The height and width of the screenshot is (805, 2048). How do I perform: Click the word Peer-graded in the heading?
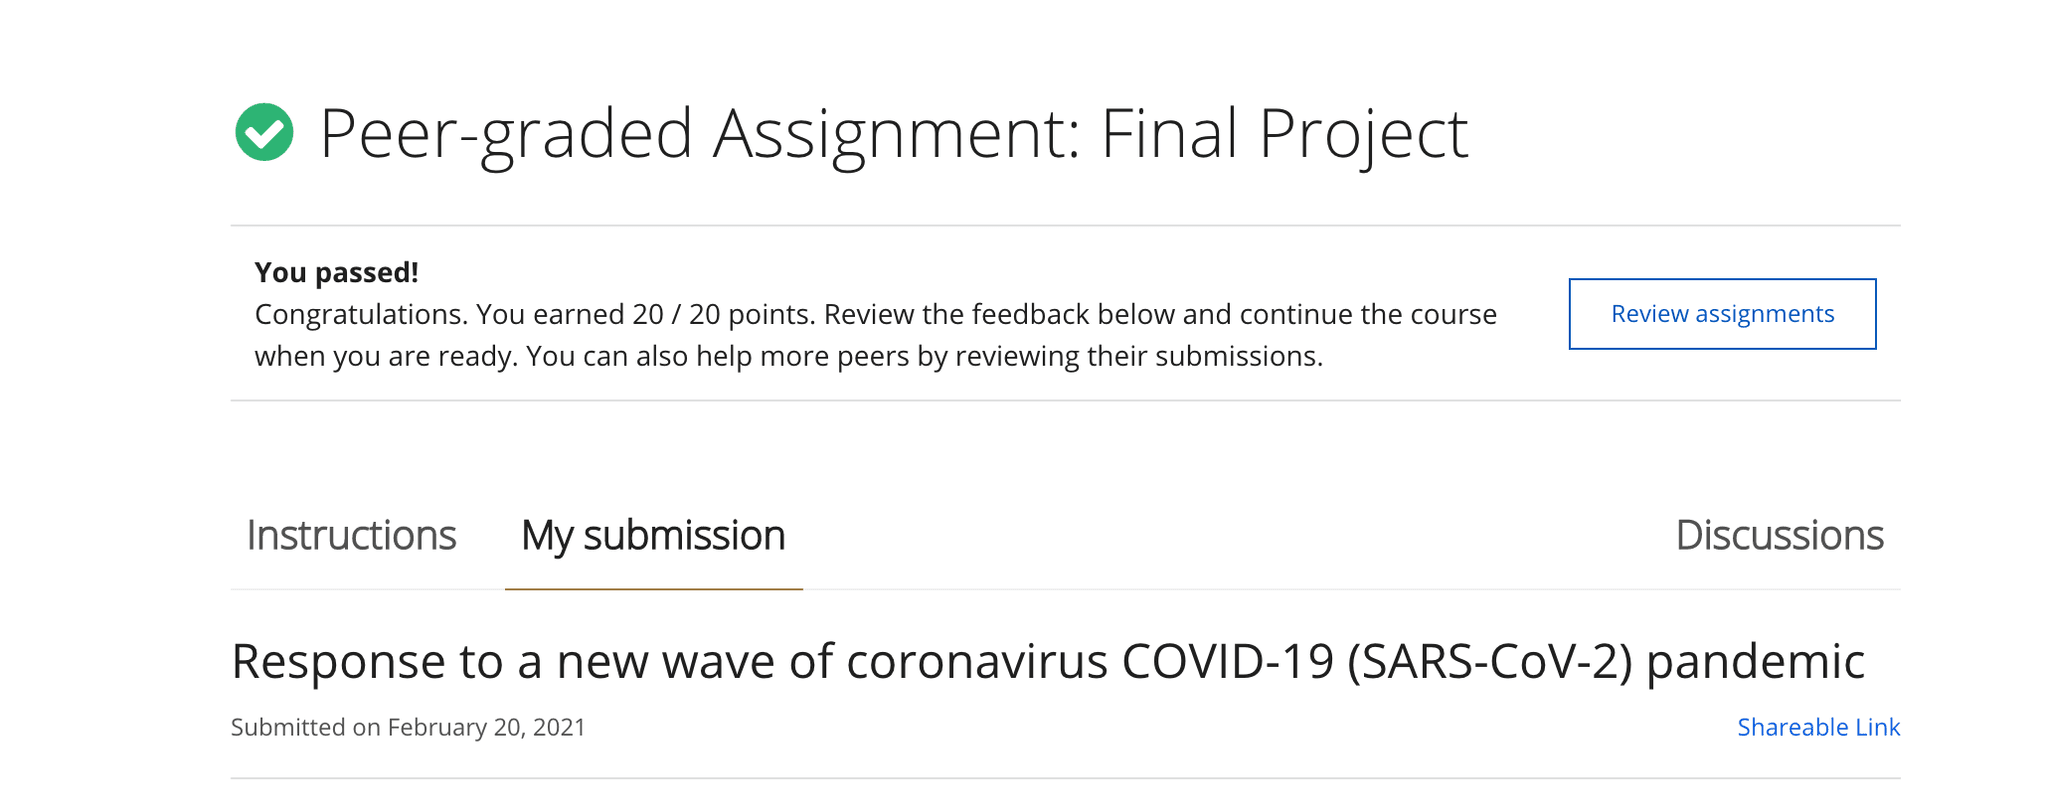[505, 134]
